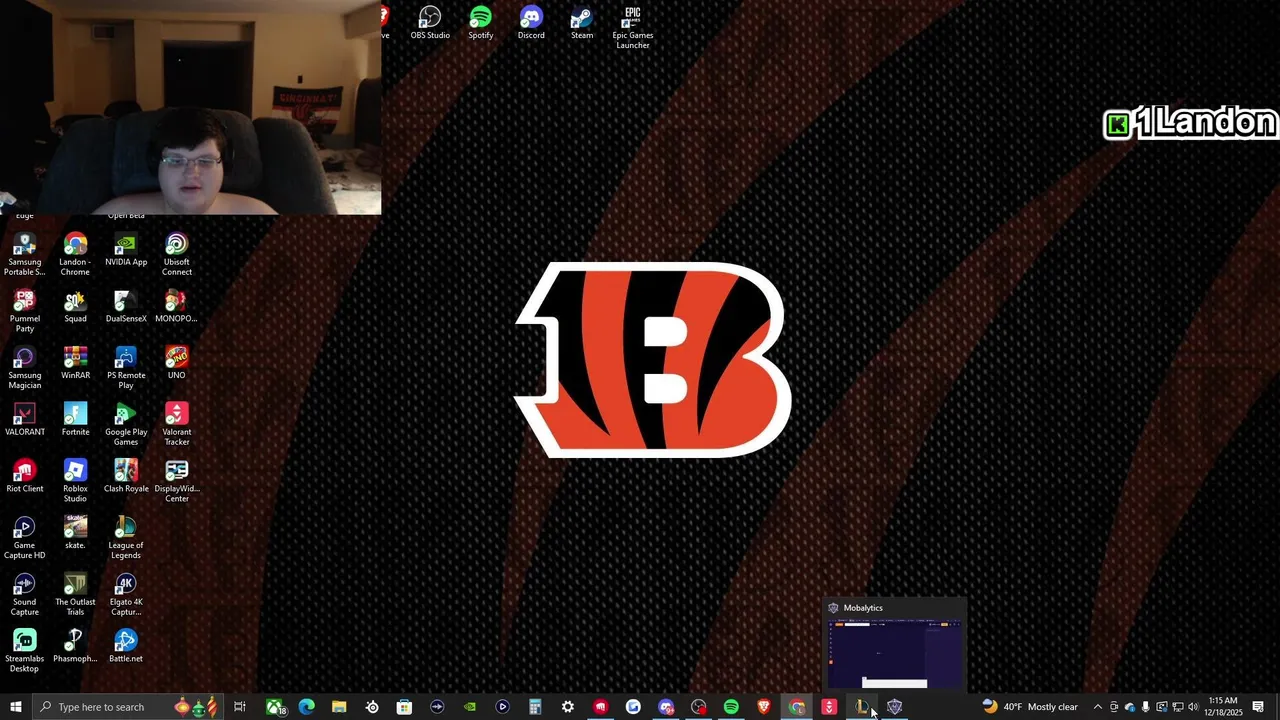Switch to Discord in the taskbar
Viewport: 1280px width, 720px height.
tap(665, 707)
